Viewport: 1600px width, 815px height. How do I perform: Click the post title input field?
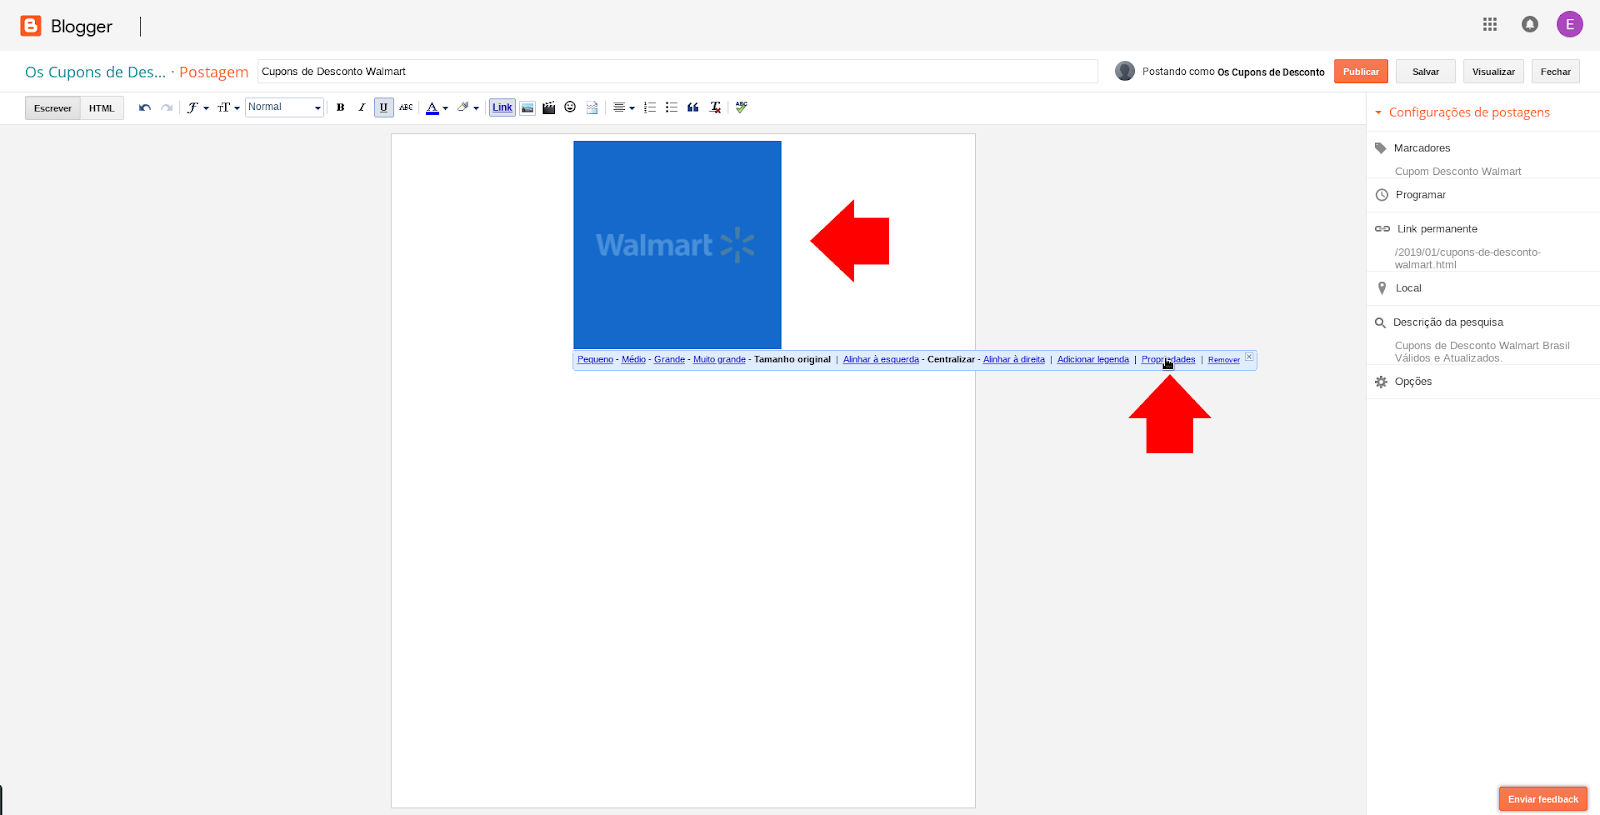click(678, 71)
